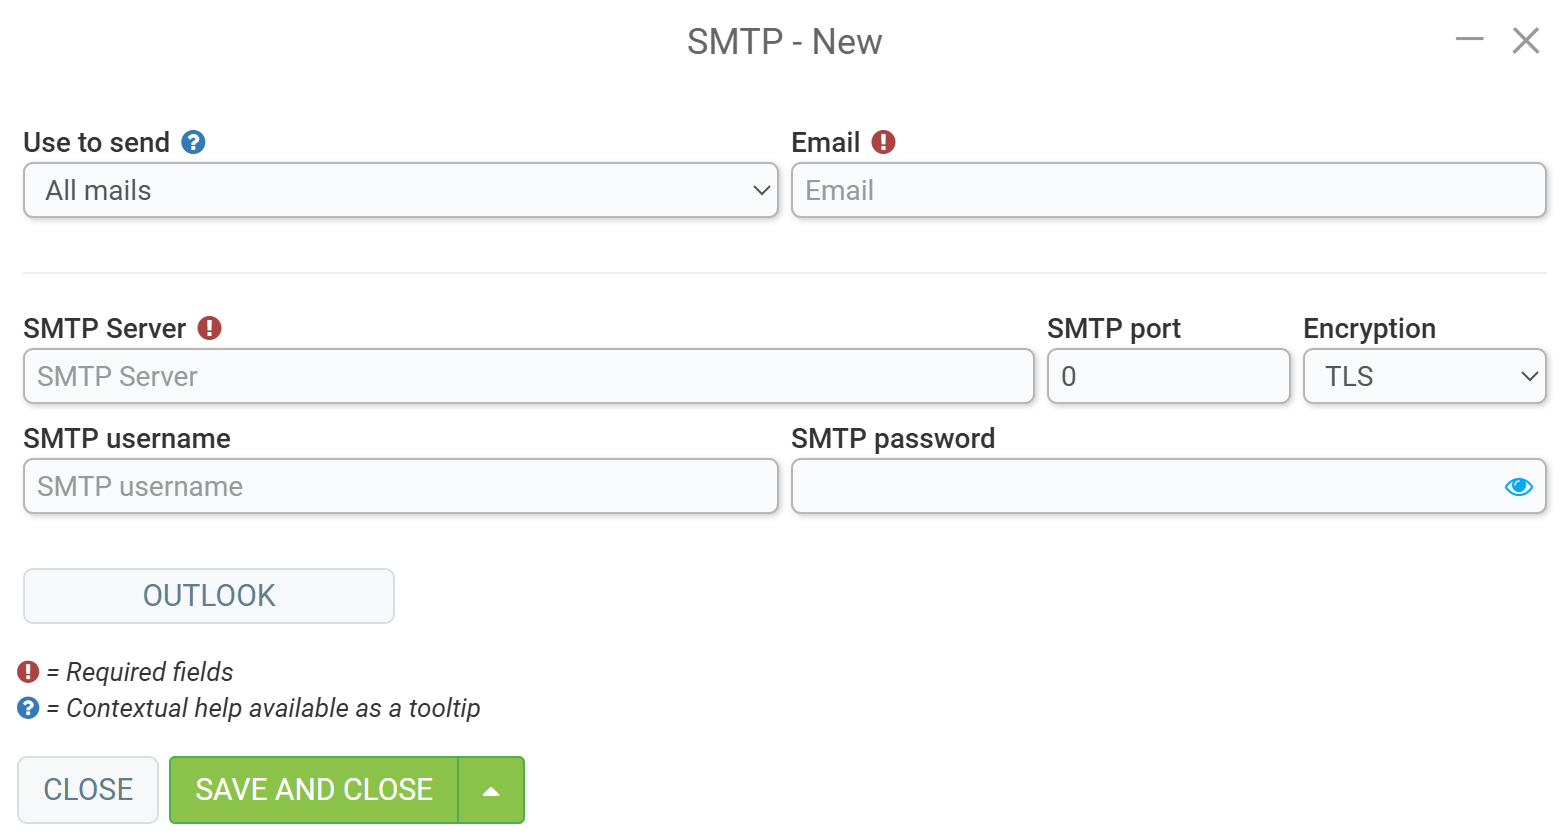Minimize the SMTP - New dialog
Image resolution: width=1562 pixels, height=837 pixels.
(x=1469, y=40)
